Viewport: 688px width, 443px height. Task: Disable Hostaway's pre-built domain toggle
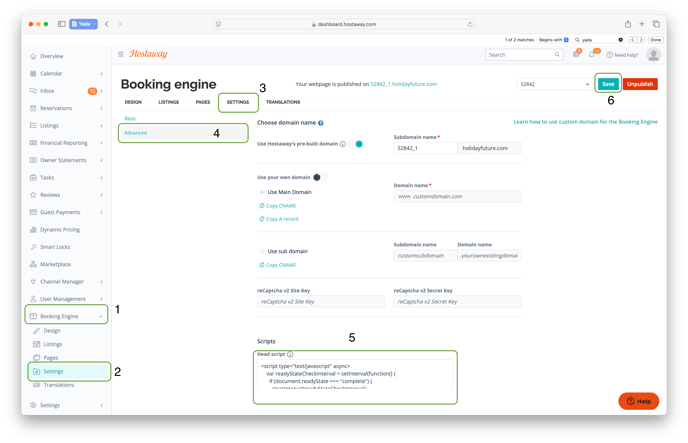point(357,144)
